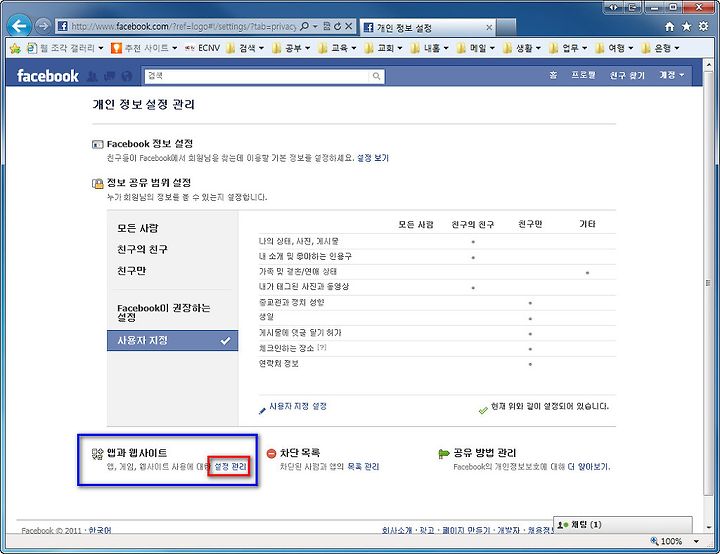
Task: Go back with the browser back arrow
Action: (x=19, y=26)
